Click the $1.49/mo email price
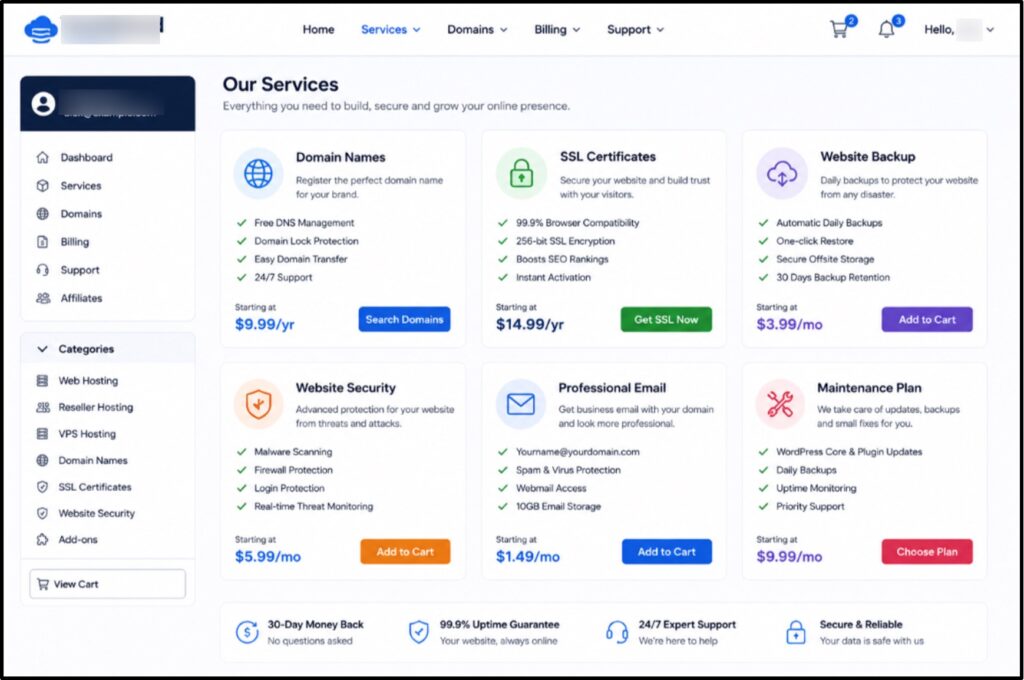Image resolution: width=1024 pixels, height=680 pixels. point(528,557)
